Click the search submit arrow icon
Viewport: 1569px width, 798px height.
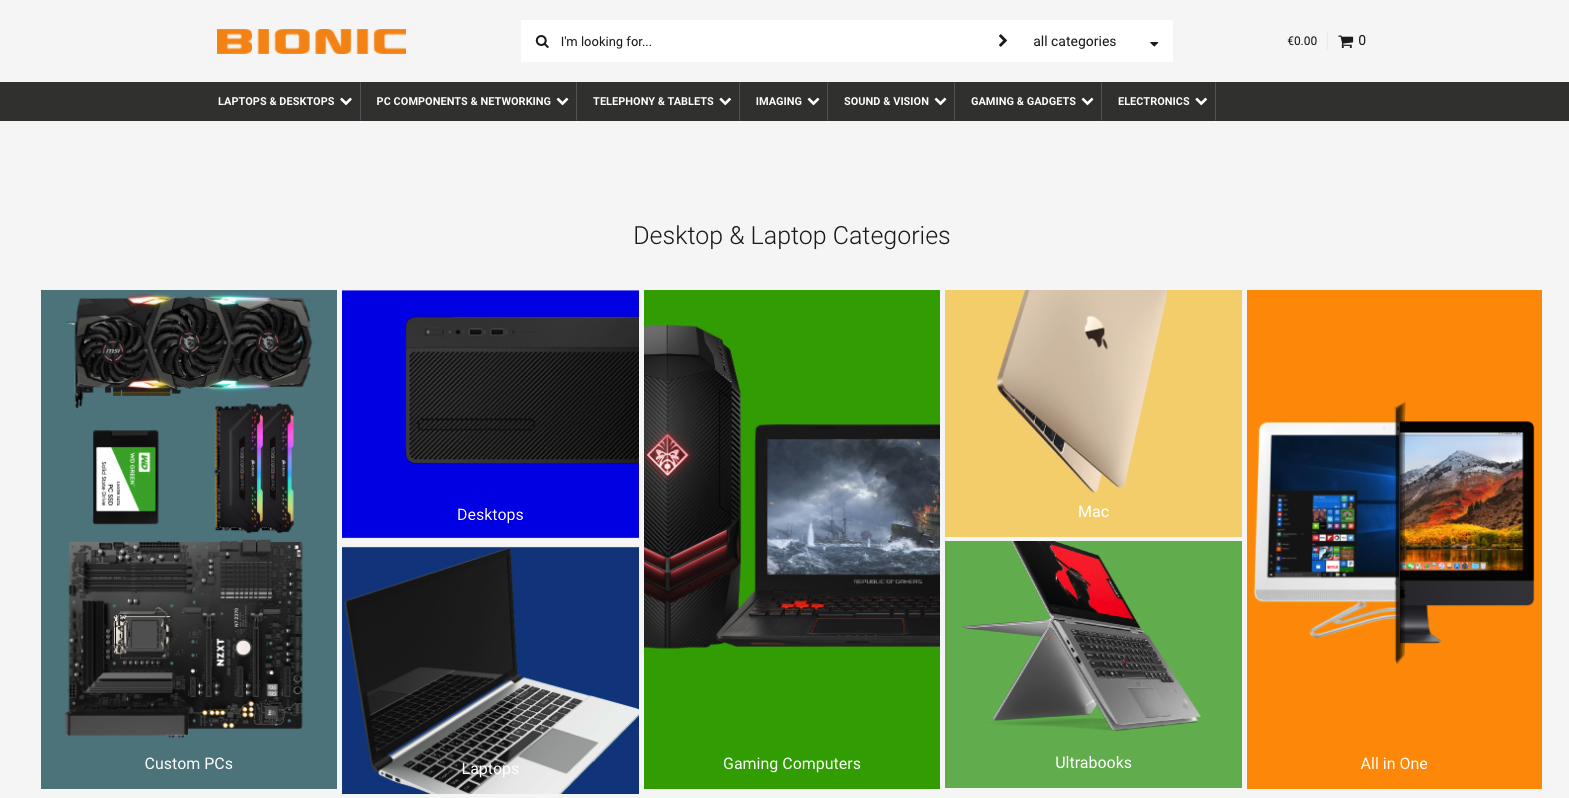pyautogui.click(x=1003, y=41)
